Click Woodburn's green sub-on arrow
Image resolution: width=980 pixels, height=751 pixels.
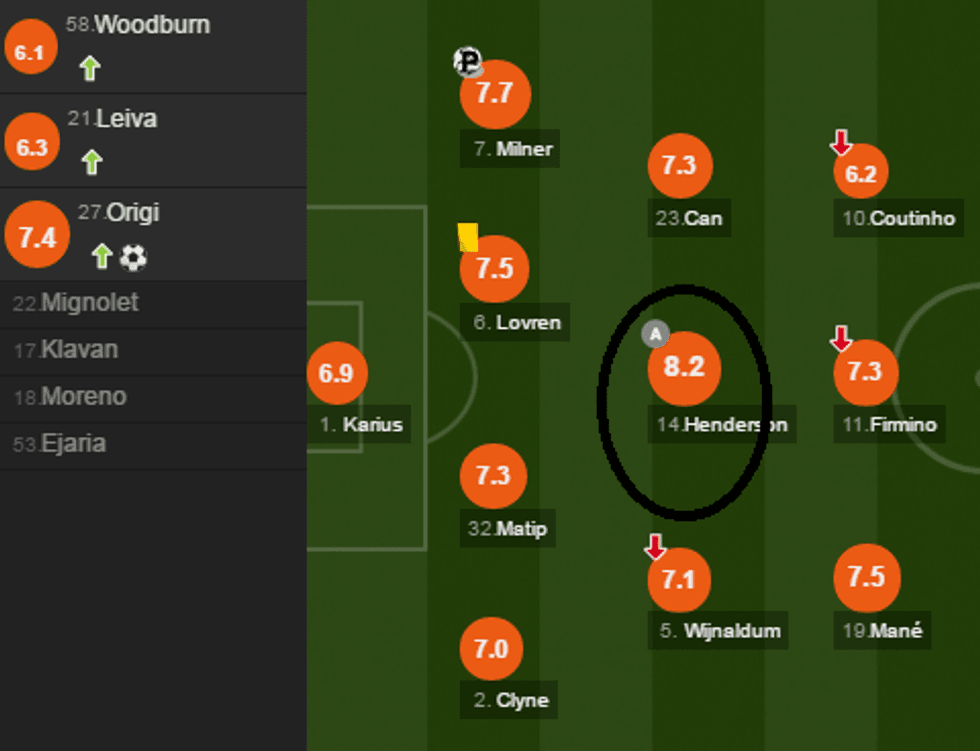90,68
